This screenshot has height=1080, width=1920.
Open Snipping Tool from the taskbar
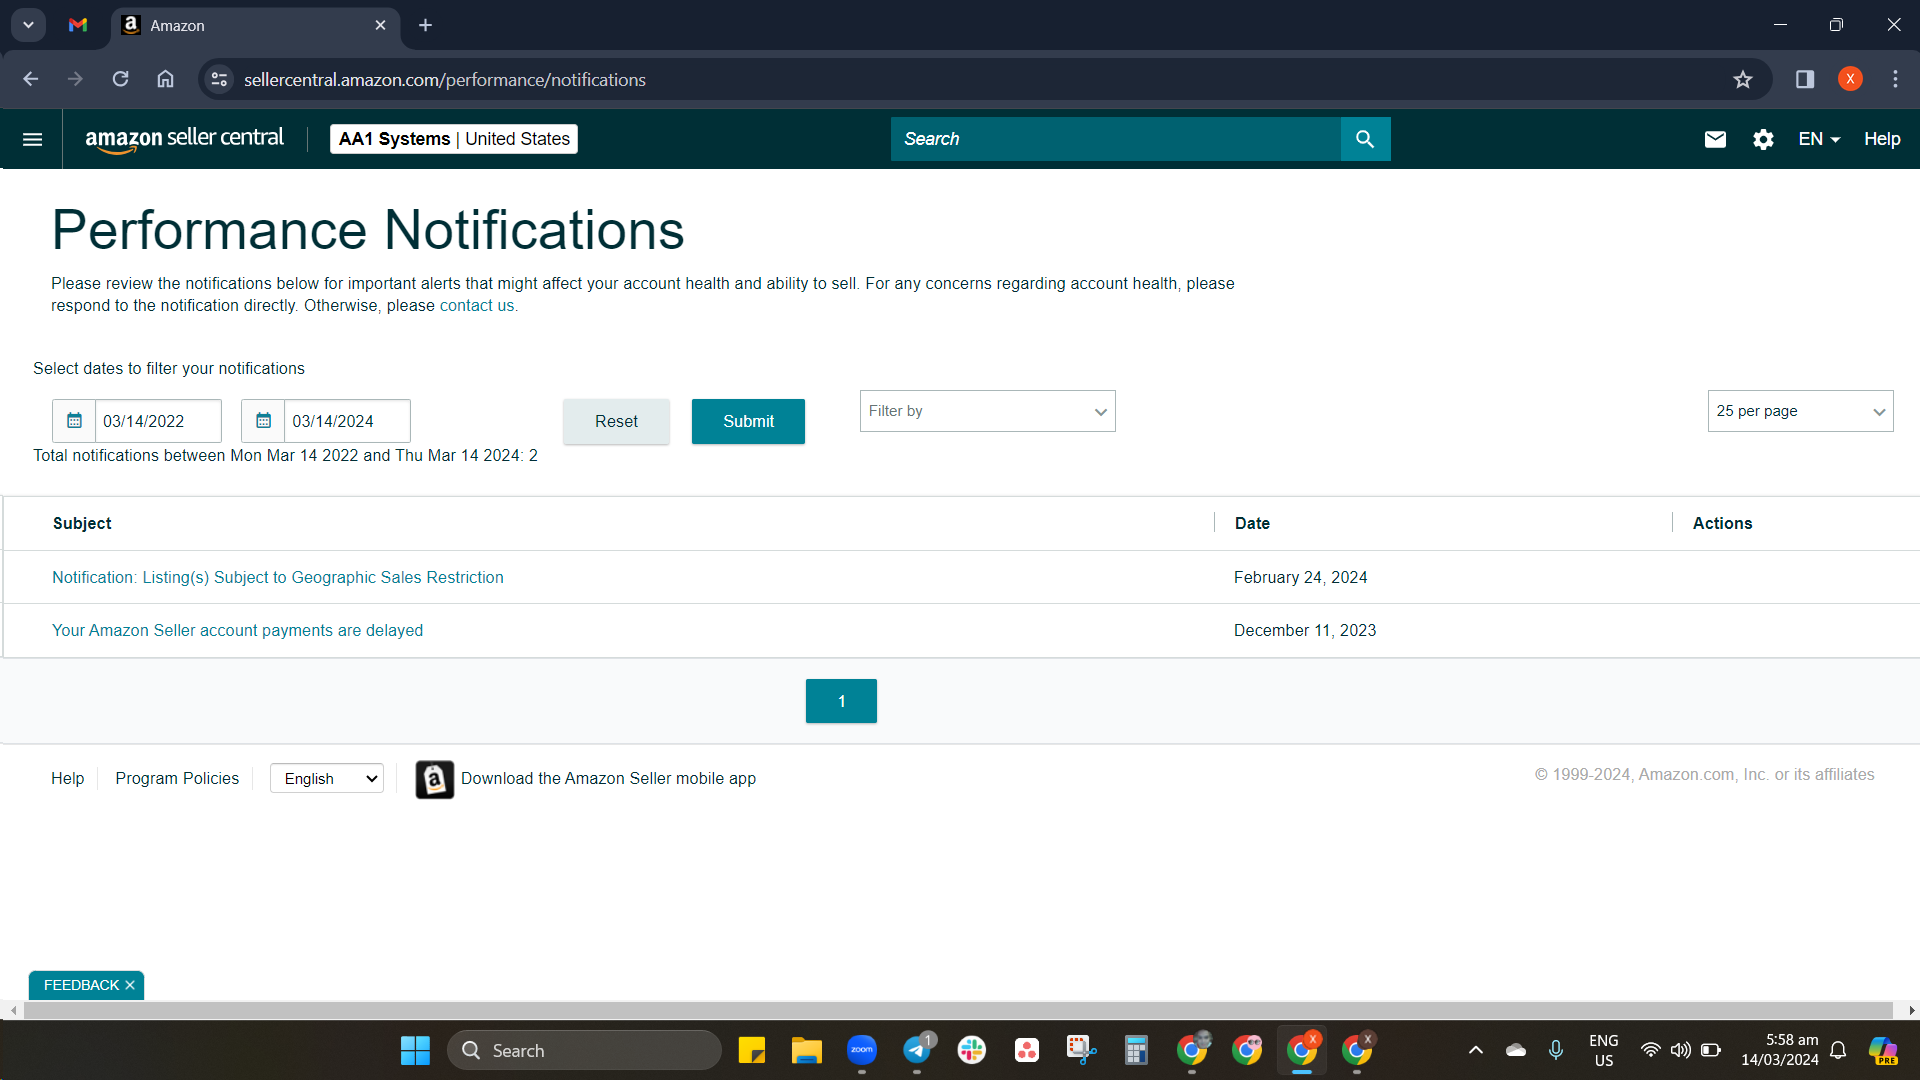1081,1050
